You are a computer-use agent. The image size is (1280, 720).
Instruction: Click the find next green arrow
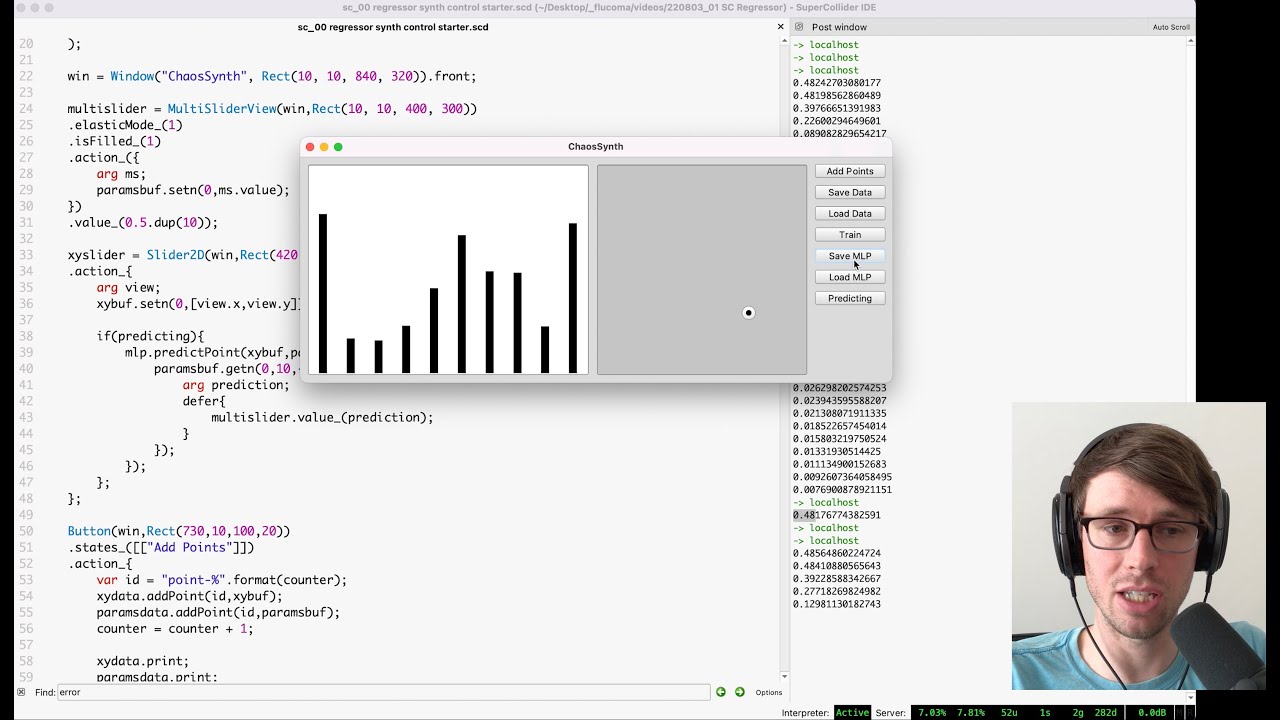[x=740, y=692]
